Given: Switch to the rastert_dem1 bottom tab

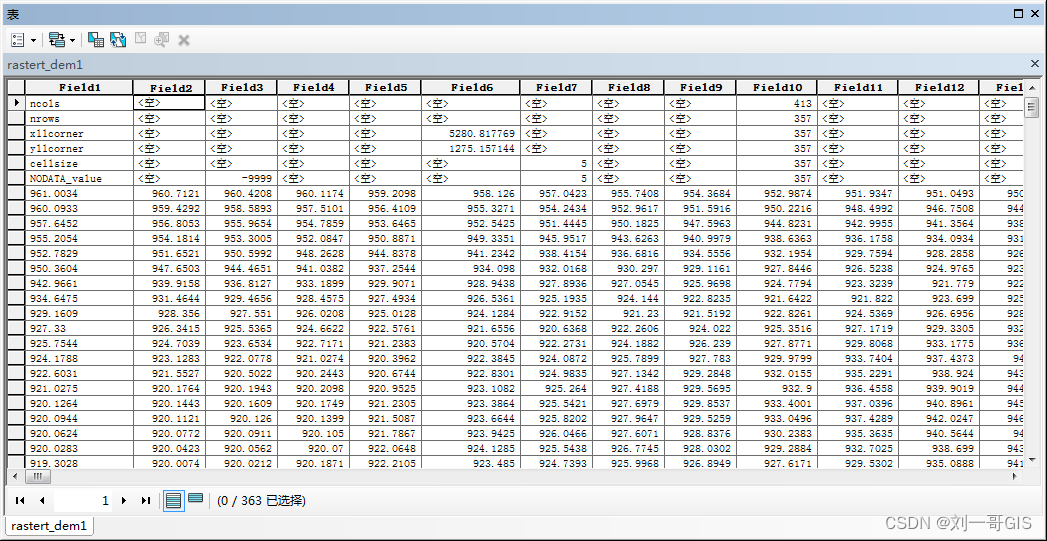Looking at the screenshot, I should pos(49,526).
